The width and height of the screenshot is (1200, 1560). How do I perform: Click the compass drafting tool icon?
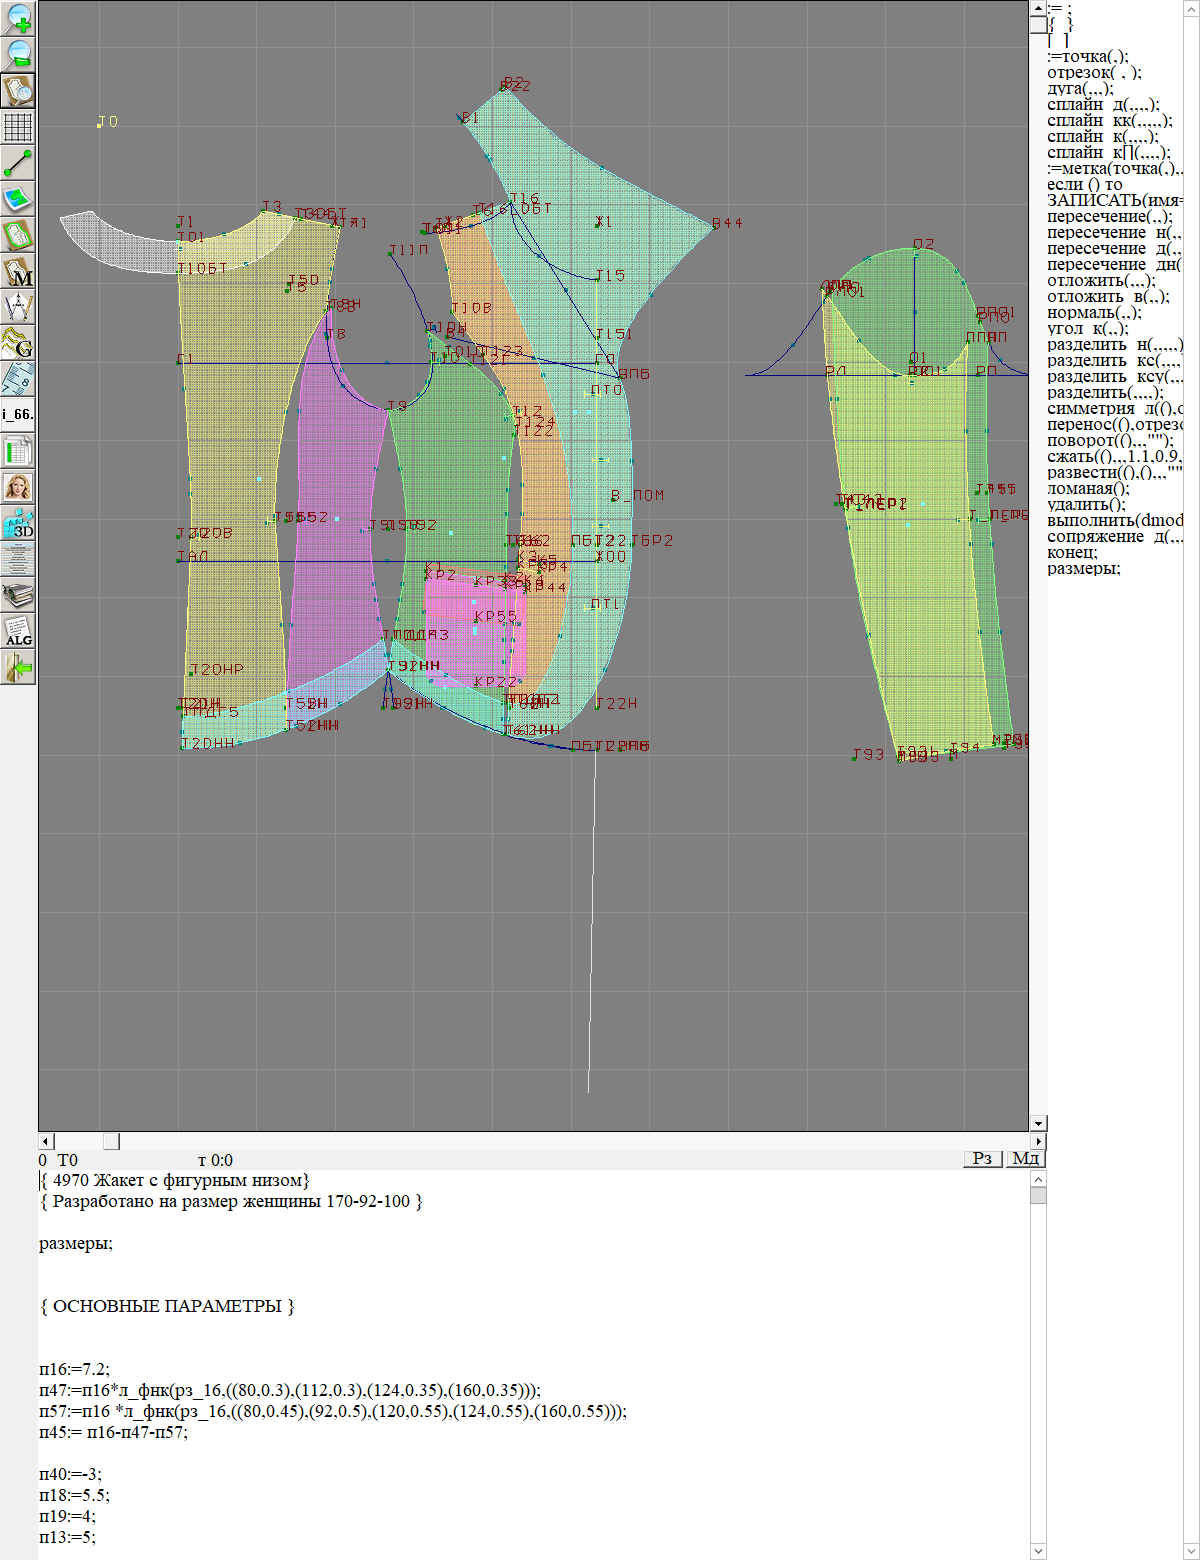(19, 307)
